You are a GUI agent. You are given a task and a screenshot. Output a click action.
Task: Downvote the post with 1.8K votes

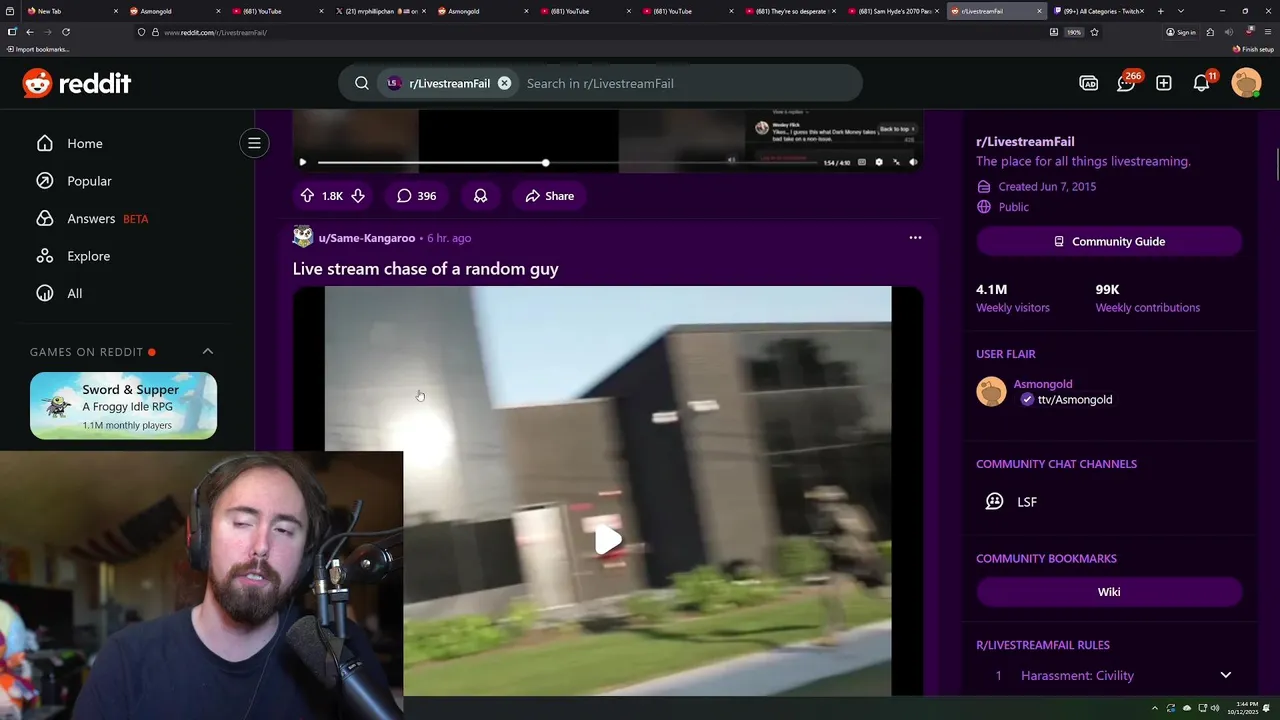pos(357,196)
